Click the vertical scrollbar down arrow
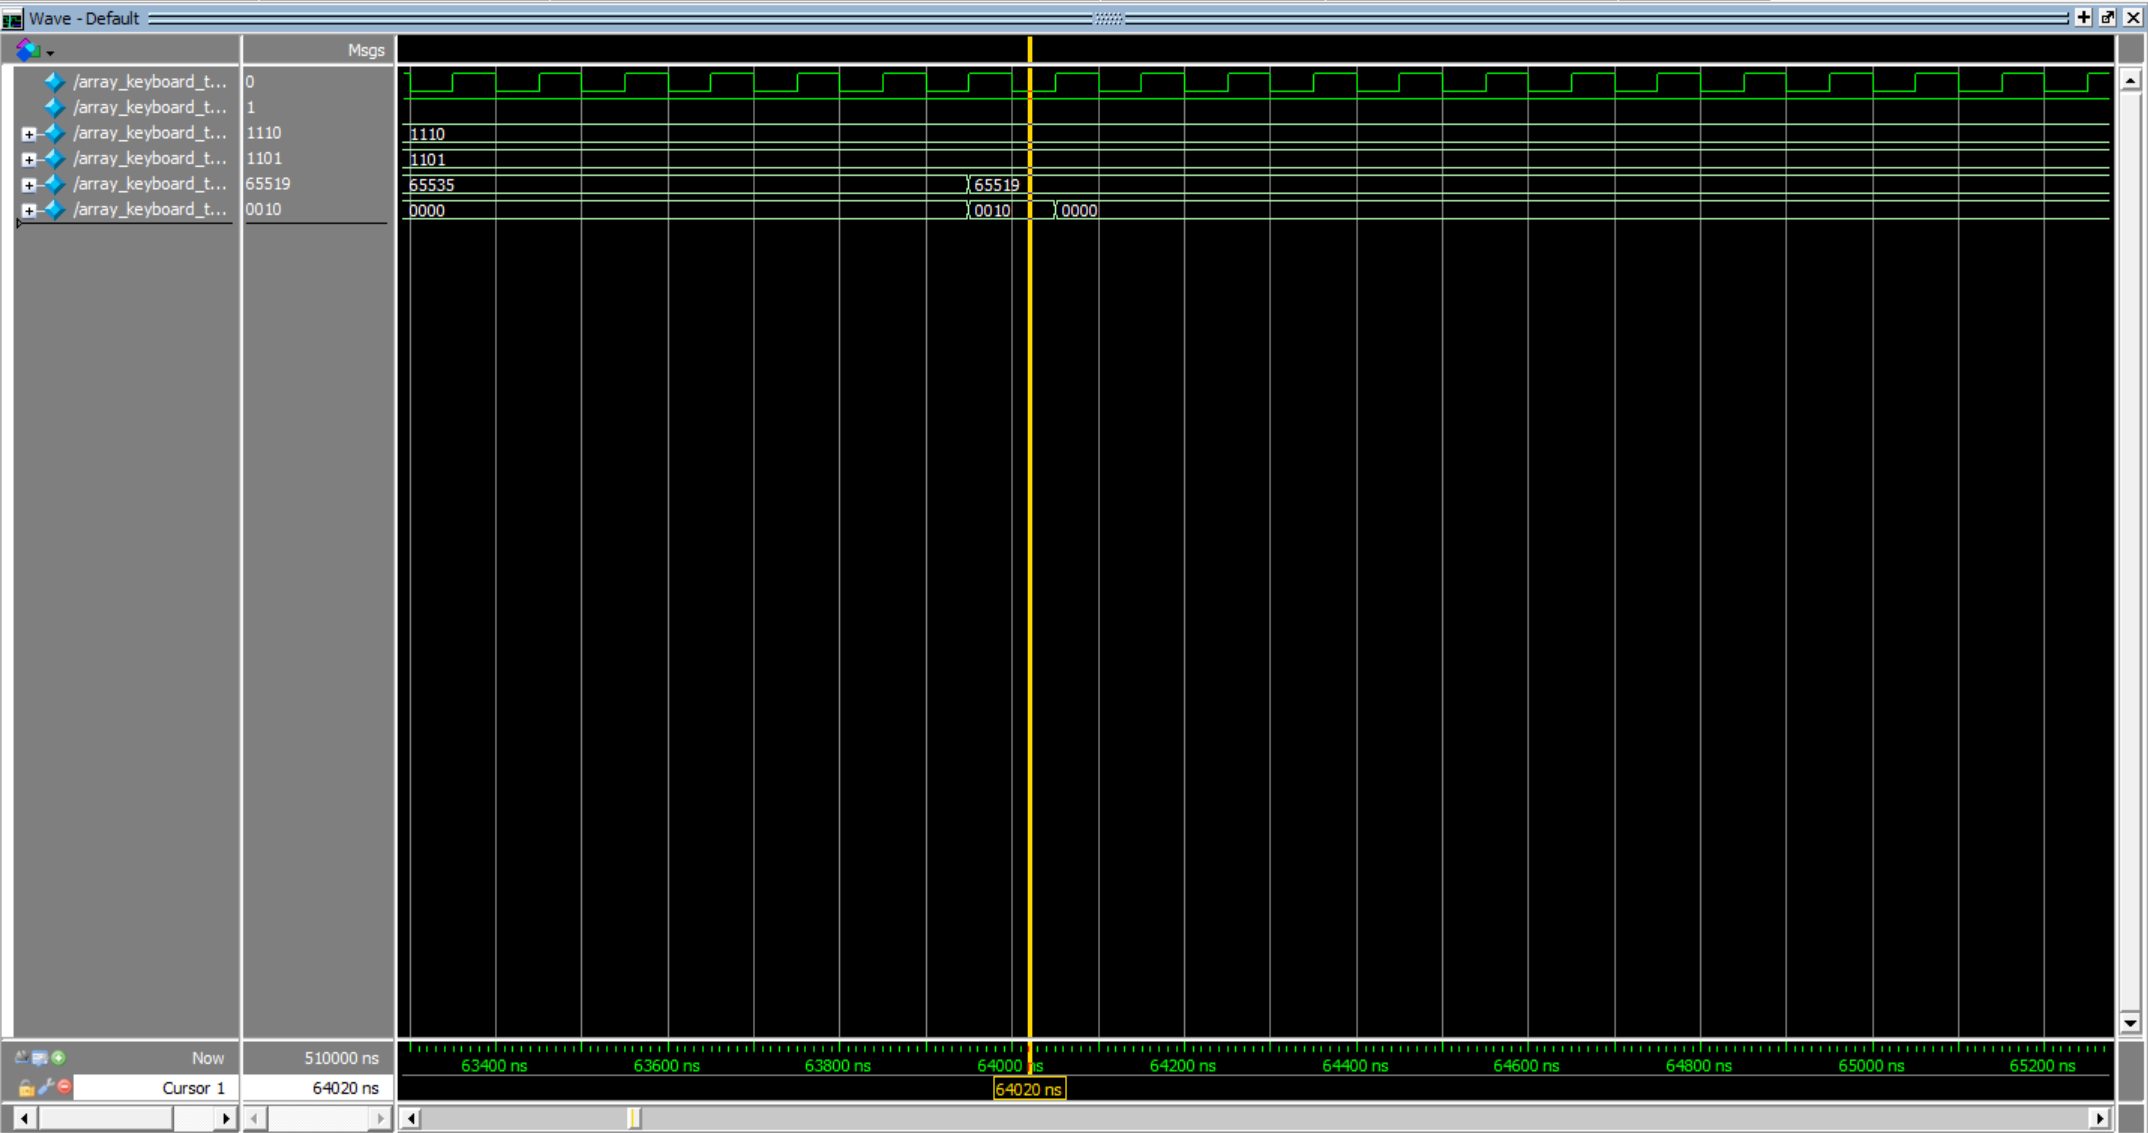Viewport: 2148px width, 1133px height. [2130, 1023]
